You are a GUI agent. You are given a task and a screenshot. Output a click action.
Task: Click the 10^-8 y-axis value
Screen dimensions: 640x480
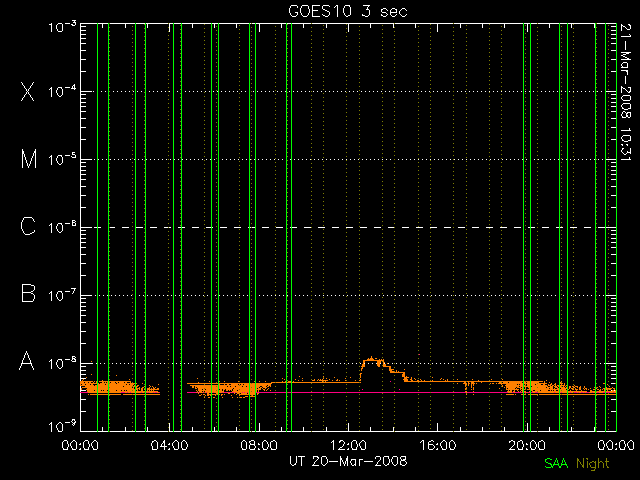pos(62,363)
